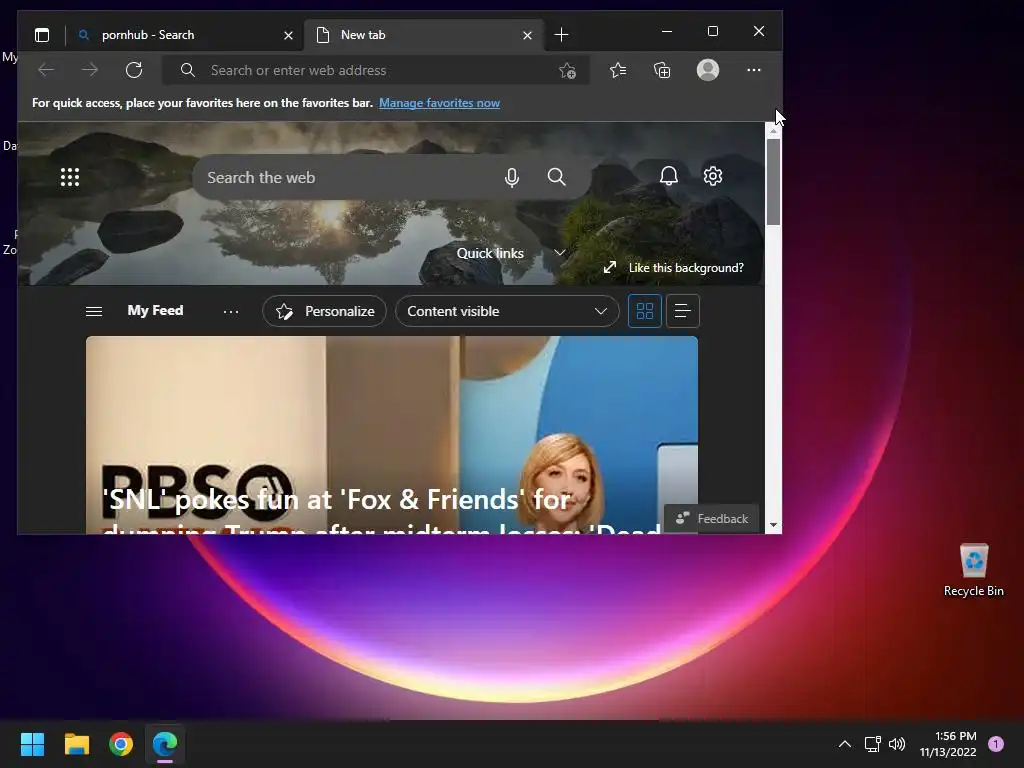Click the browser forward arrow
The height and width of the screenshot is (768, 1024).
pos(89,70)
